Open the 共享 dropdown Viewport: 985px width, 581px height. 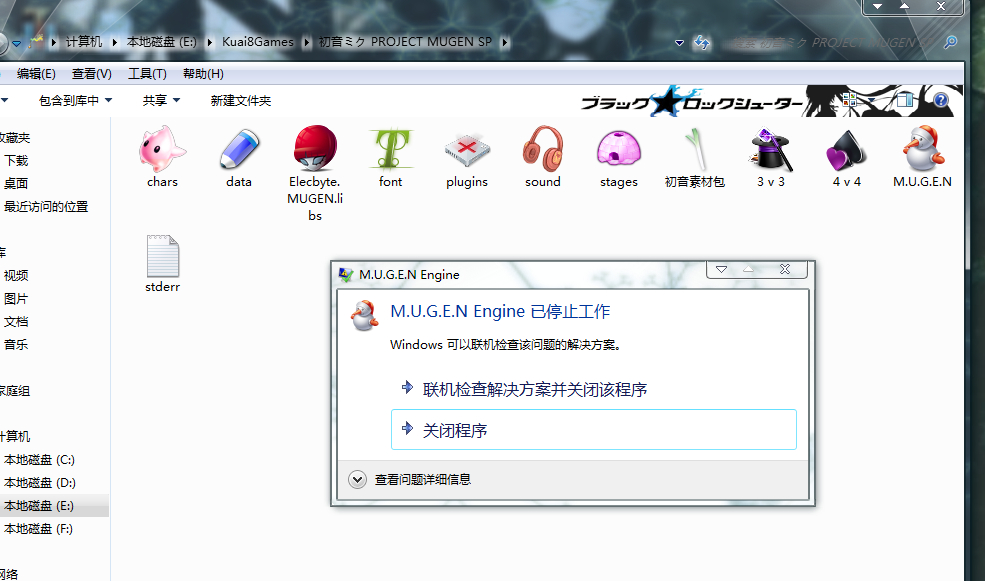tap(161, 100)
